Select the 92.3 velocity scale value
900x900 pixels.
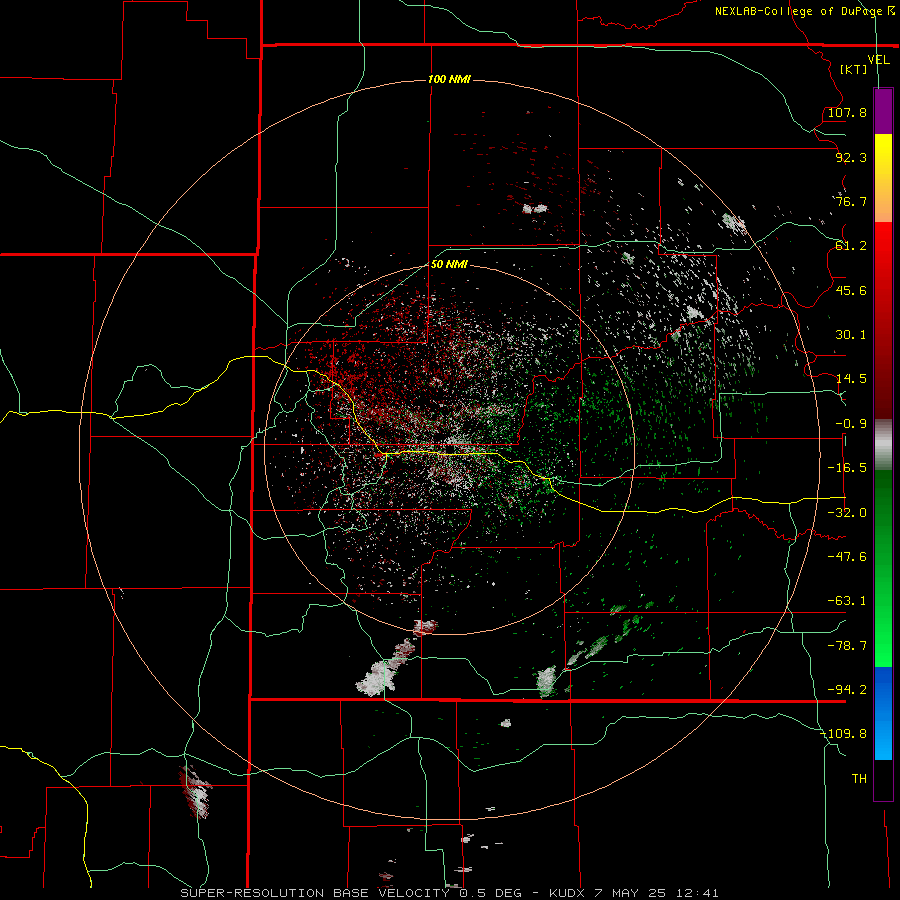[x=851, y=157]
